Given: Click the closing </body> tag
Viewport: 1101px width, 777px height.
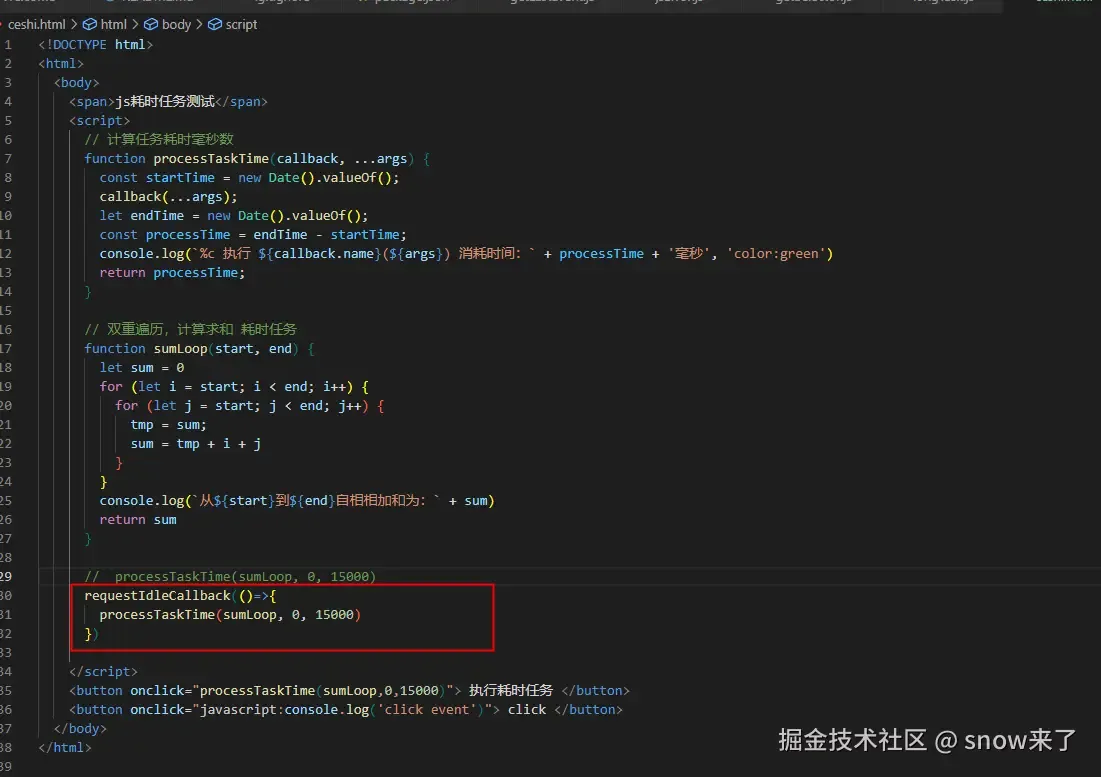Looking at the screenshot, I should [x=80, y=729].
